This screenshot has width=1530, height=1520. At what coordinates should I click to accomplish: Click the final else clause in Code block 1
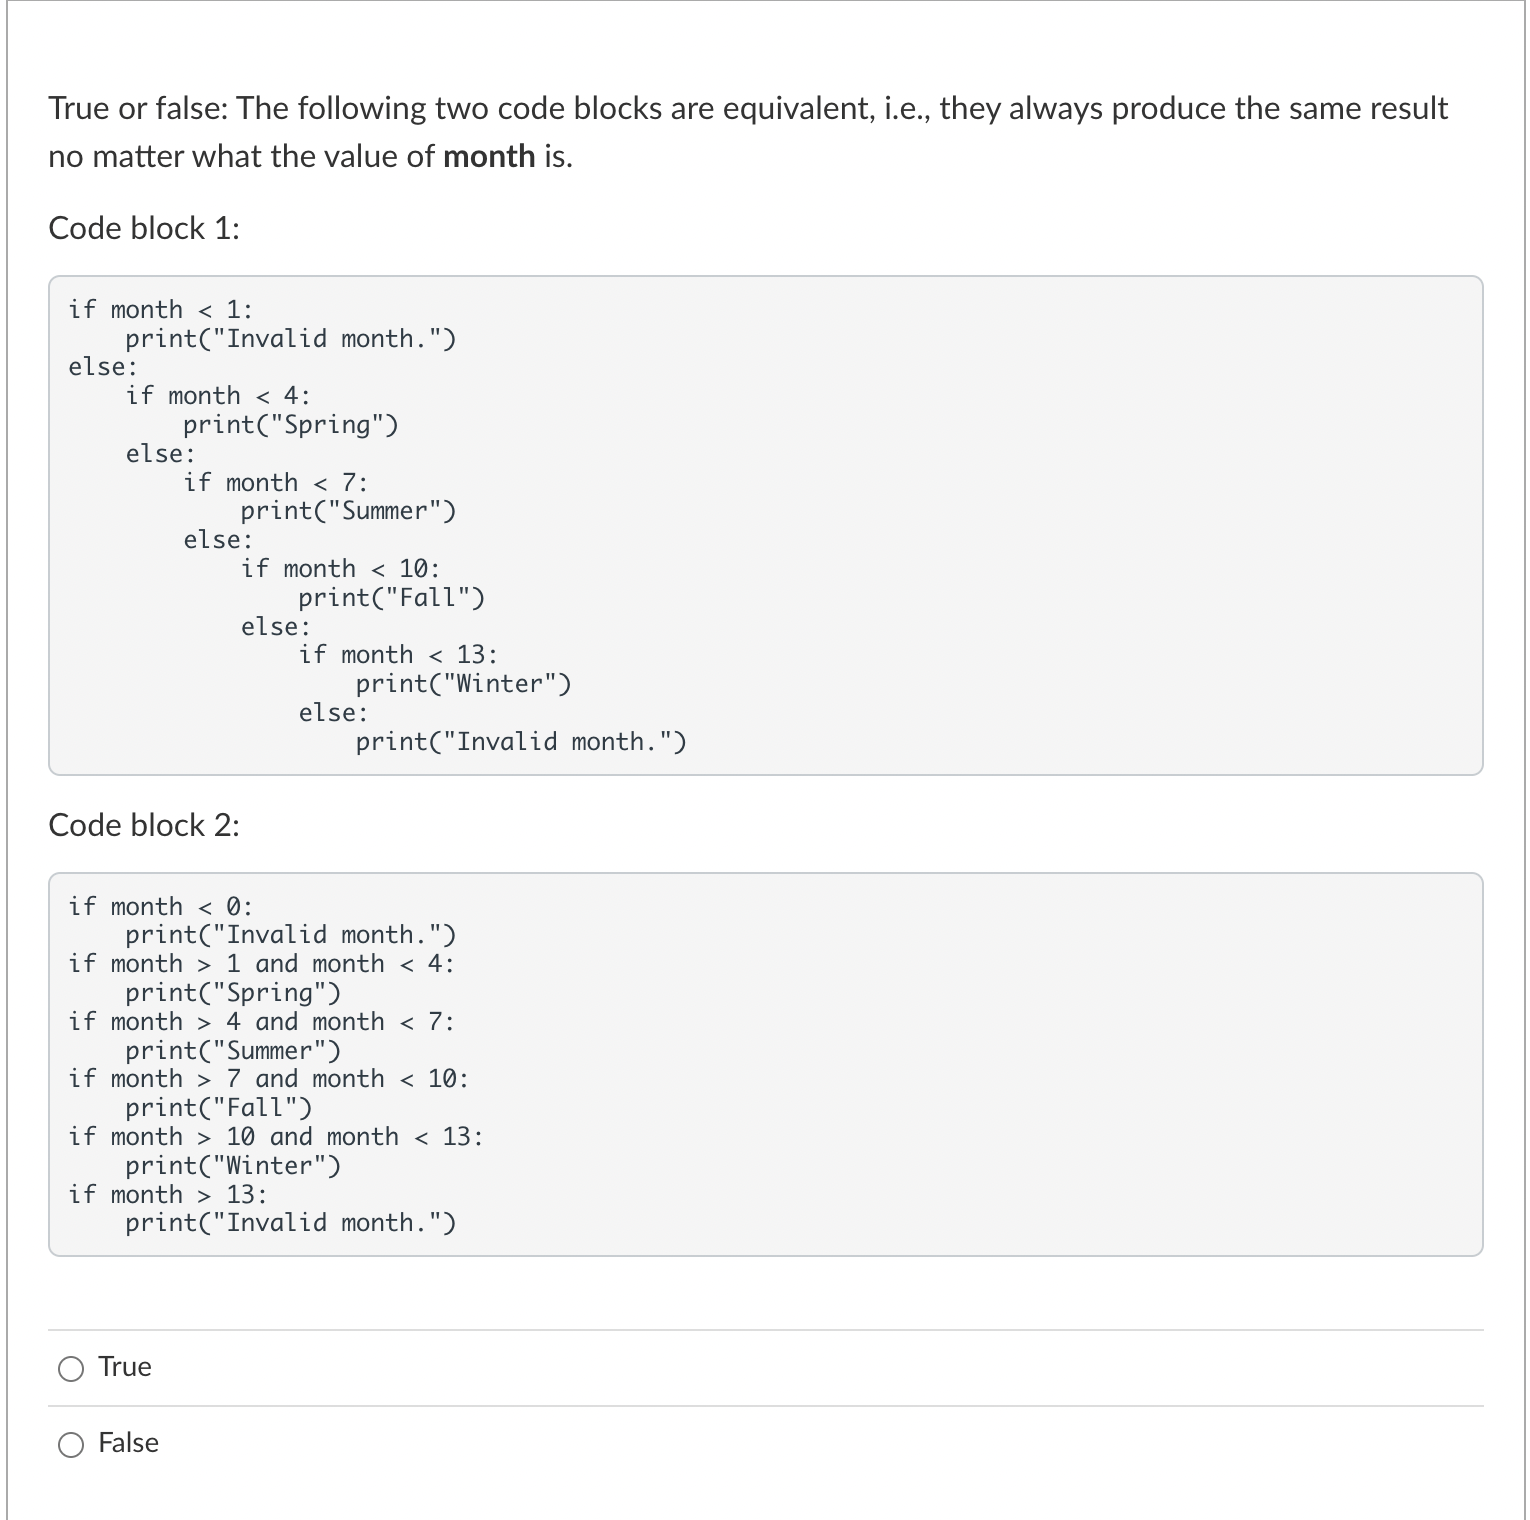(x=331, y=712)
